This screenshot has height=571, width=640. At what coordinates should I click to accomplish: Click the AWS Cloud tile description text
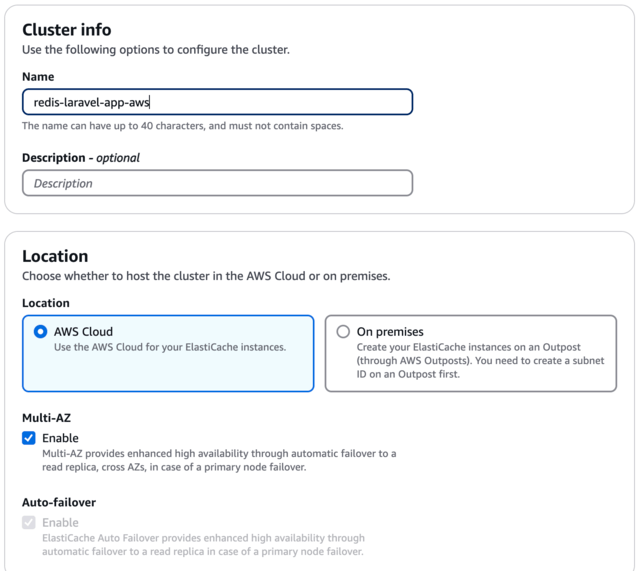[170, 347]
